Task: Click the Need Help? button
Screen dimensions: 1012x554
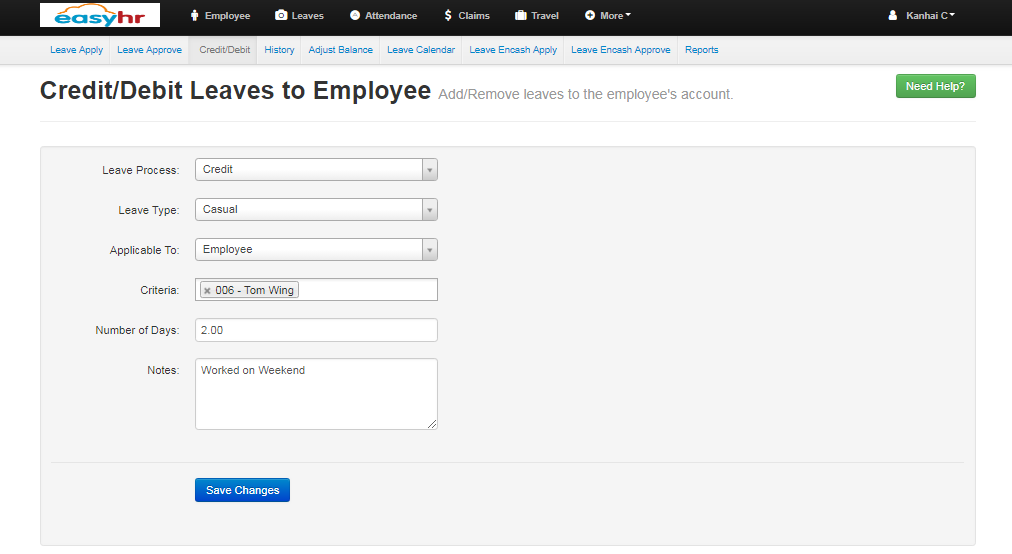Action: point(935,87)
